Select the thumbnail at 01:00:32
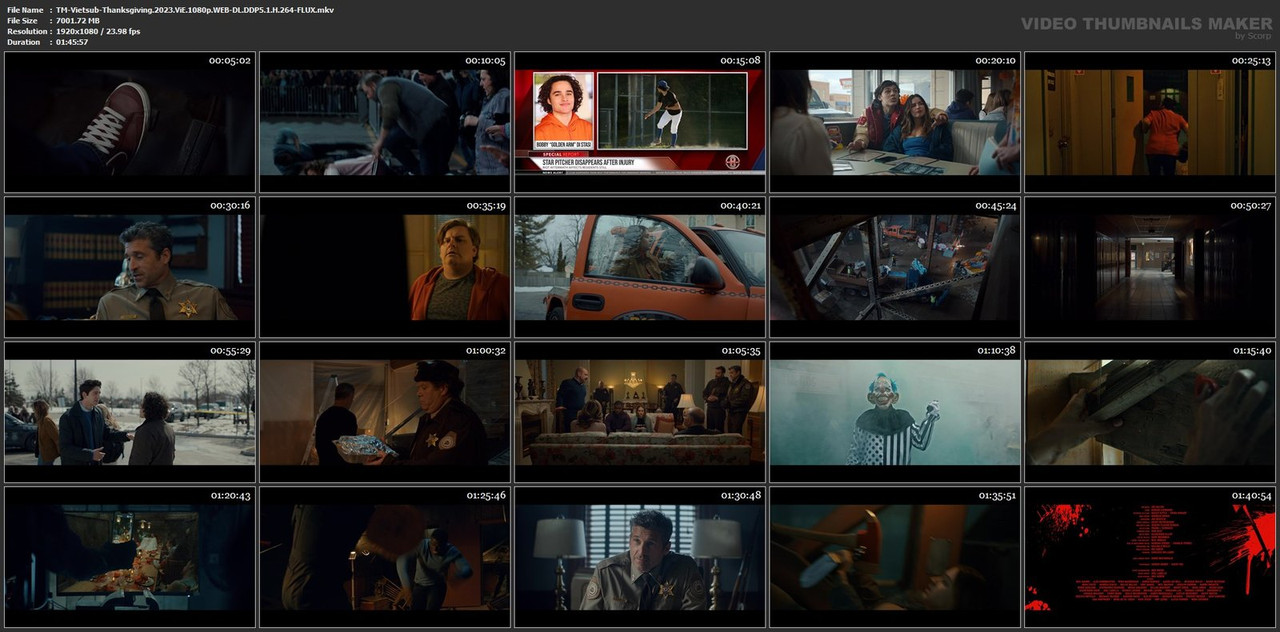The image size is (1280, 632). 385,412
